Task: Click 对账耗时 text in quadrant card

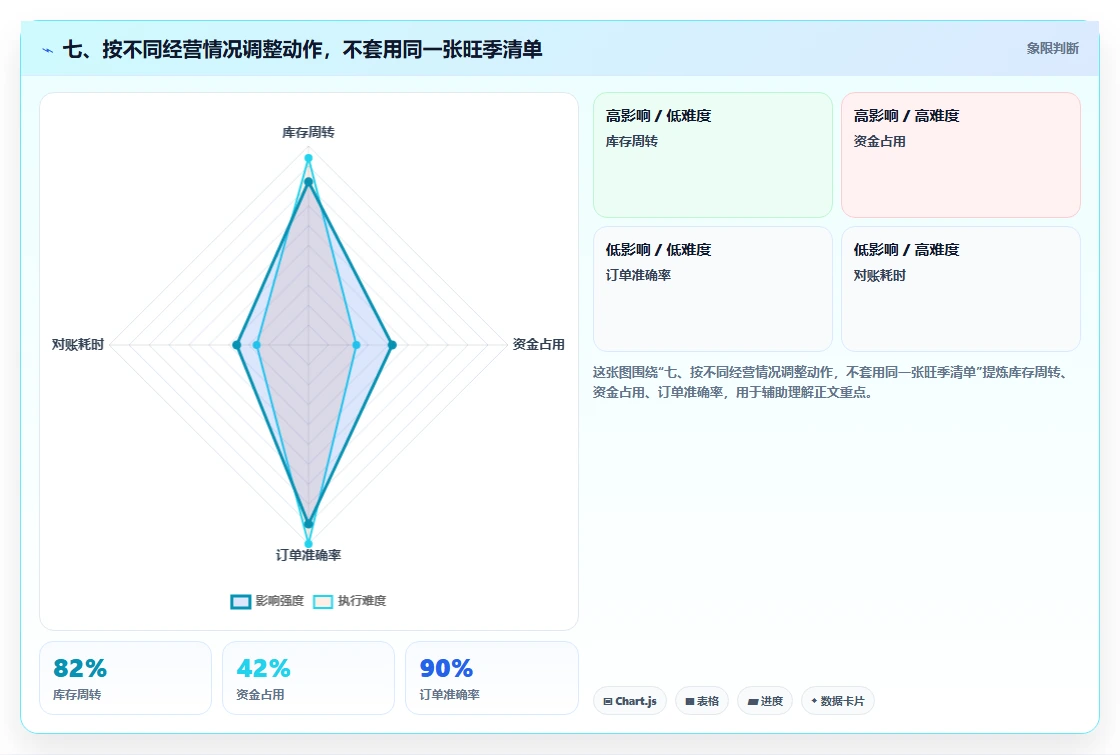Action: coord(879,275)
